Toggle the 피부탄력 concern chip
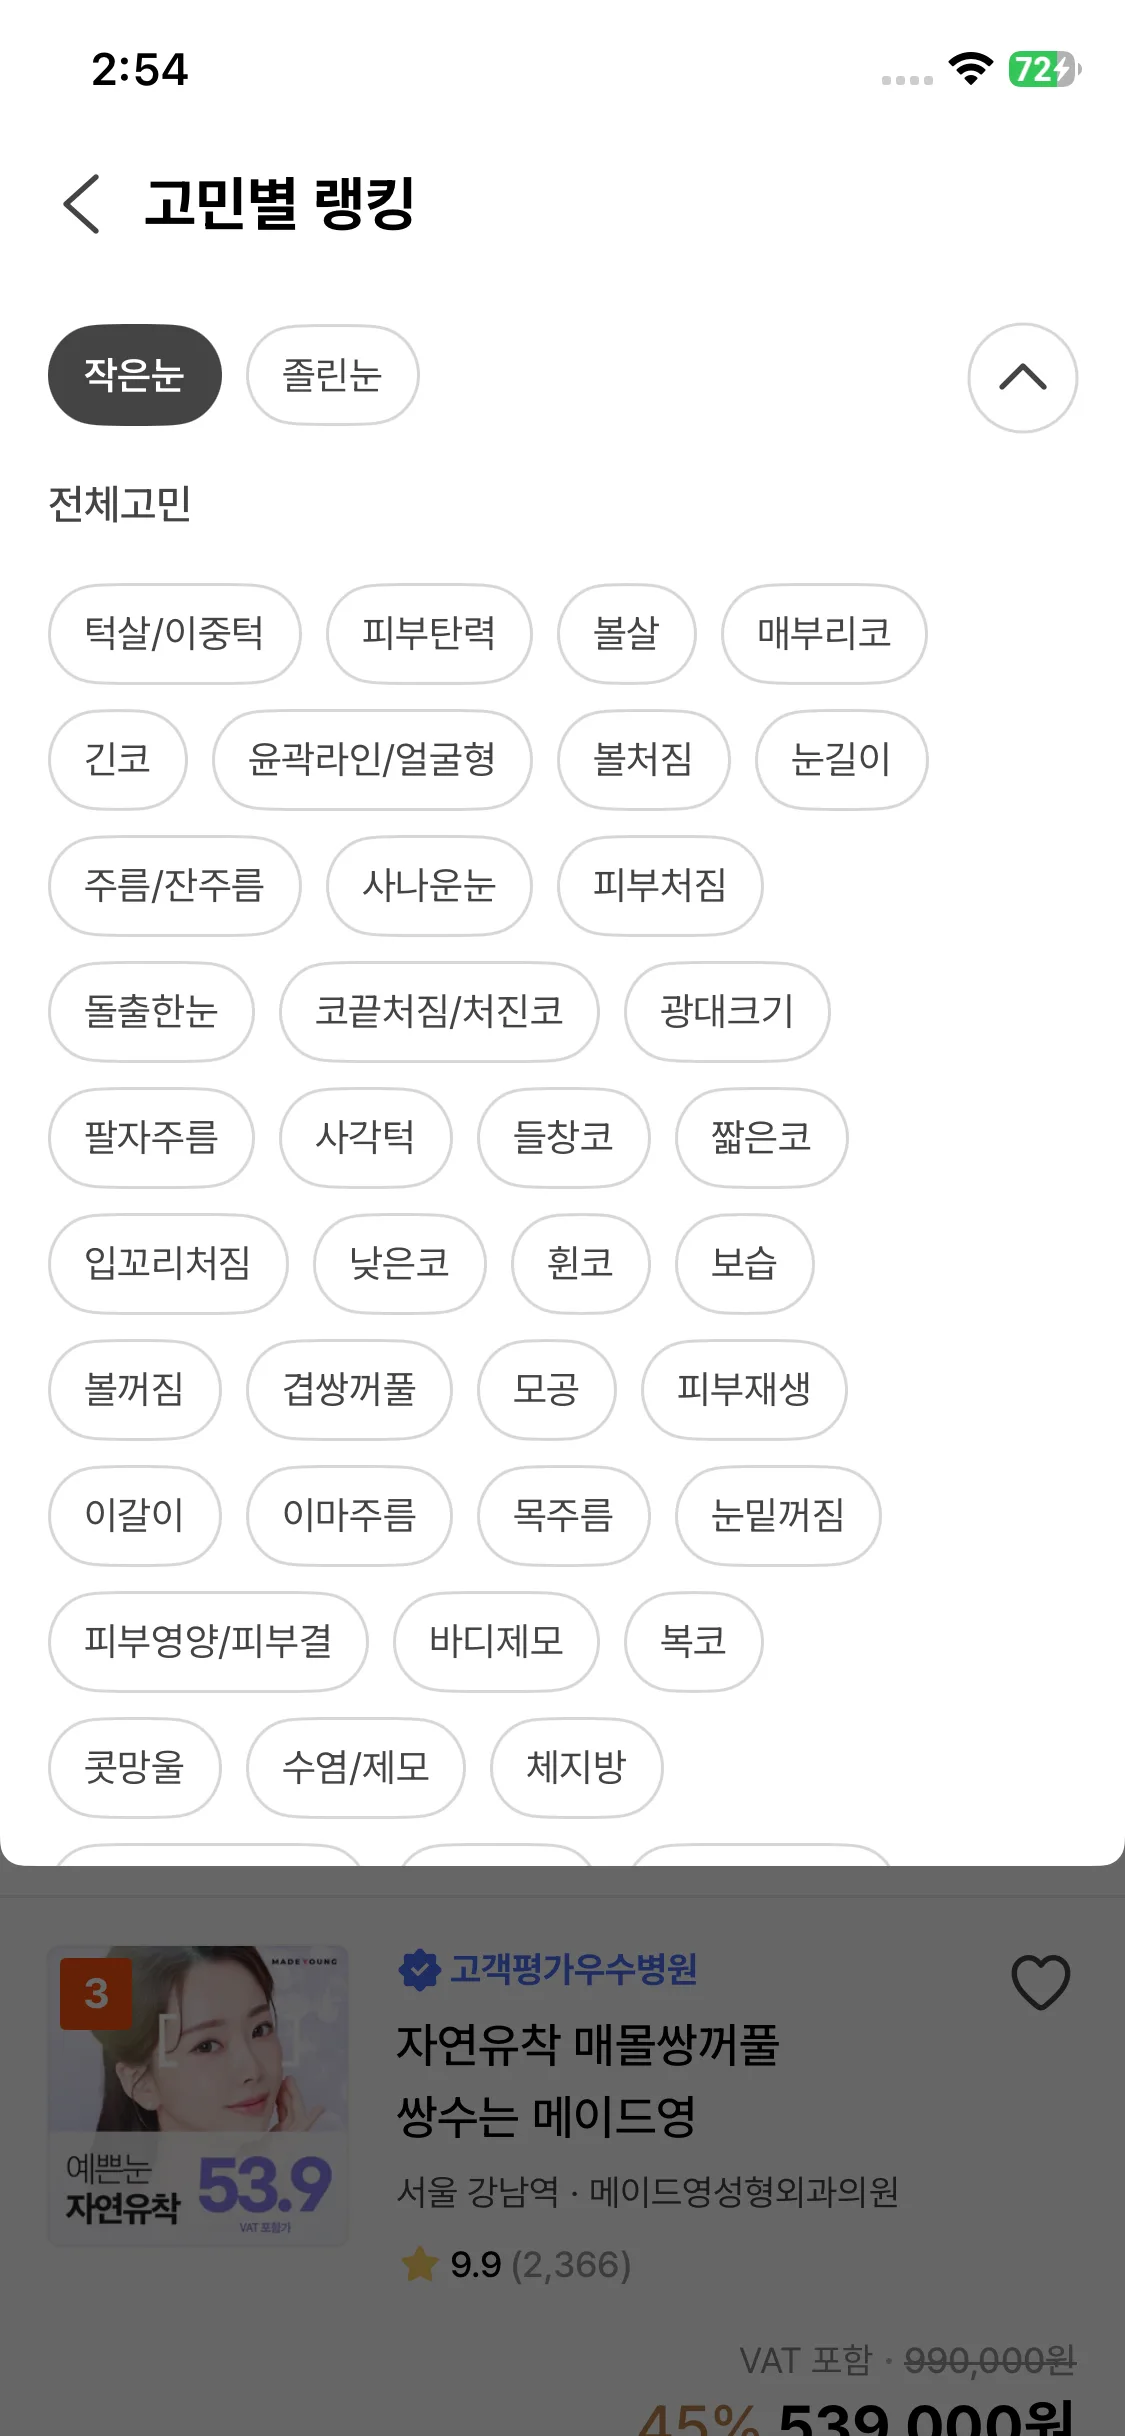This screenshot has width=1125, height=2436. (429, 633)
